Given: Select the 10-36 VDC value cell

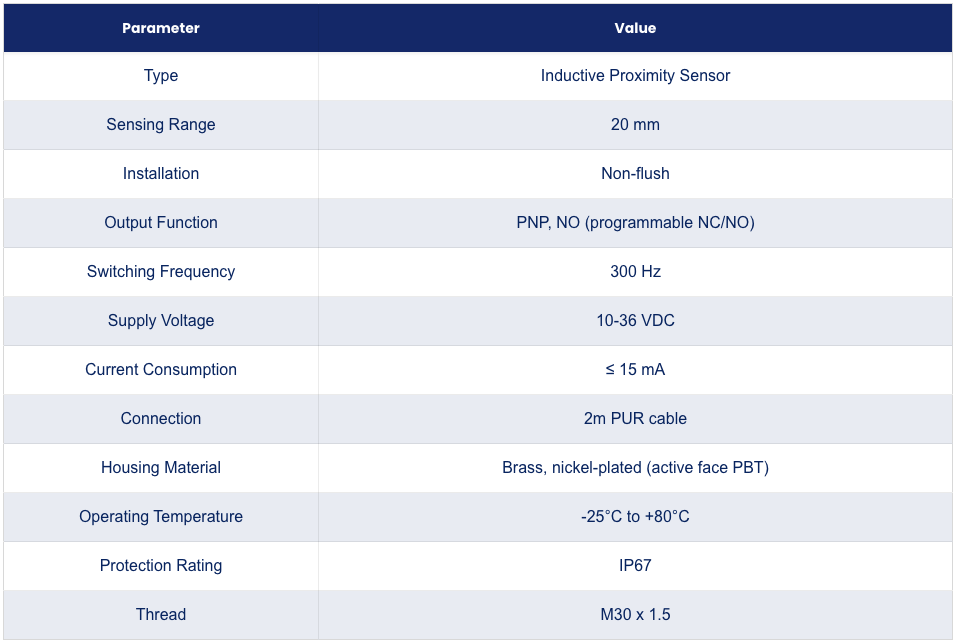Looking at the screenshot, I should click(635, 321).
